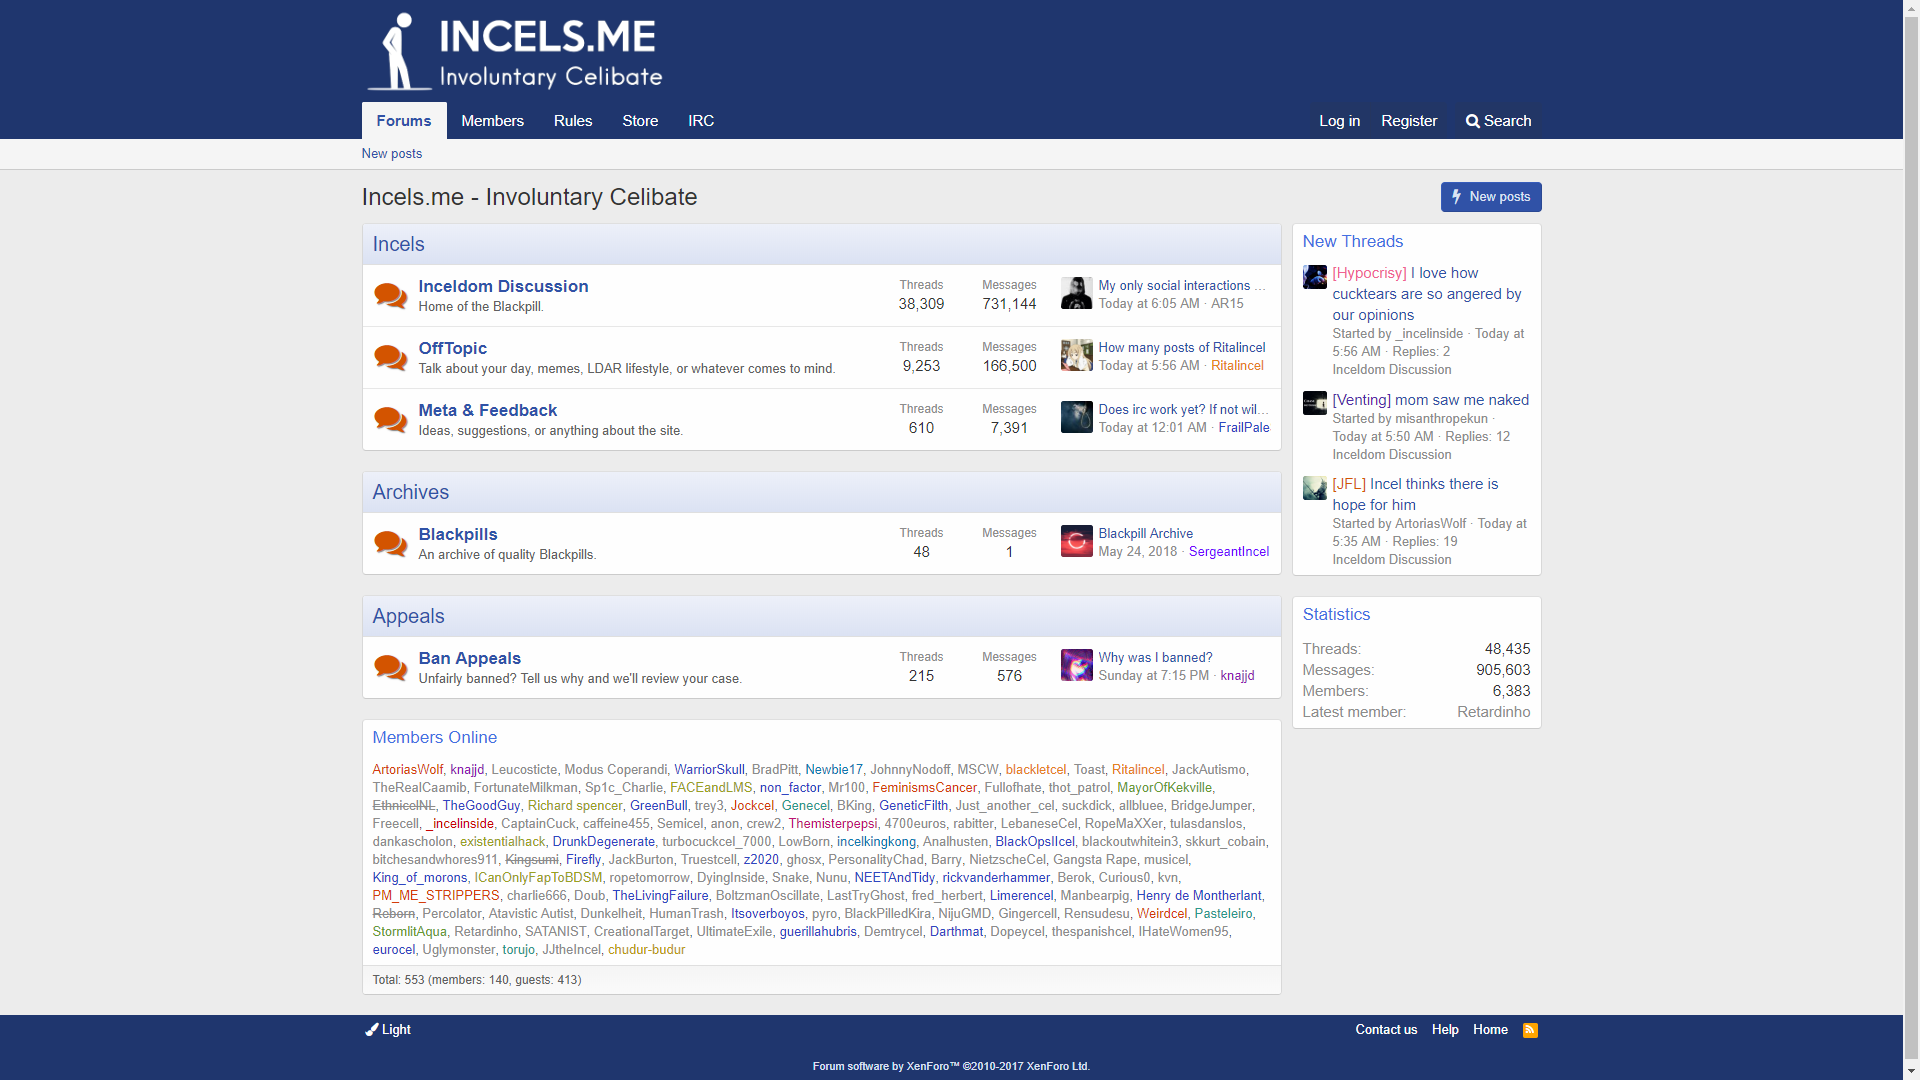Image resolution: width=1920 pixels, height=1080 pixels.
Task: Open the Members tab
Action: pos(492,121)
